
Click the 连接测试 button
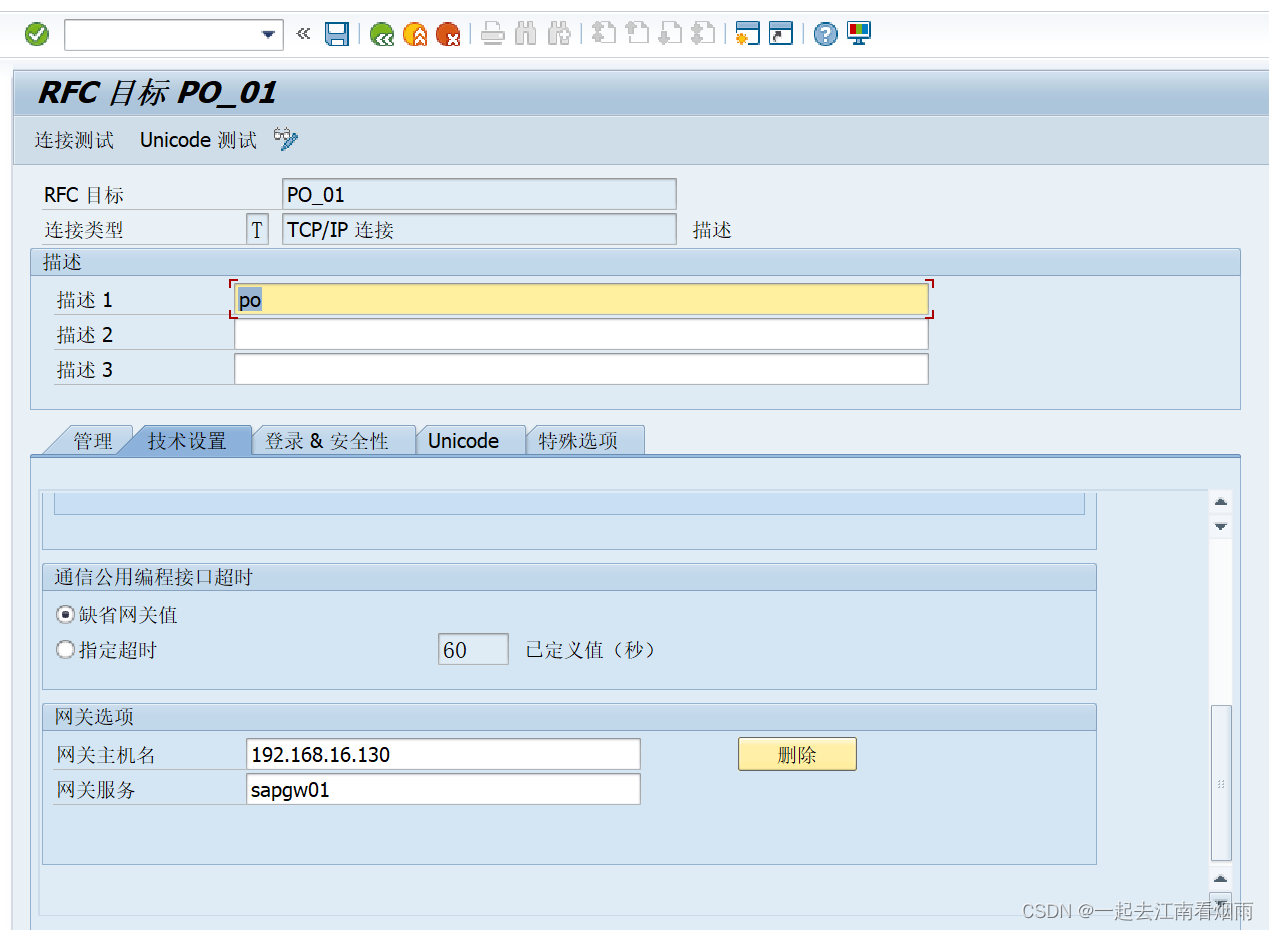point(74,139)
